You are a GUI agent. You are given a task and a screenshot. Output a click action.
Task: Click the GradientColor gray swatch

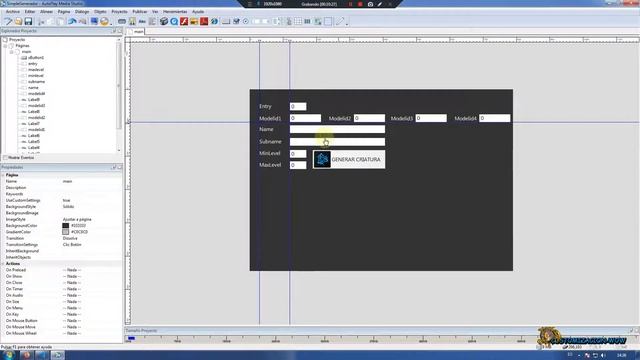tap(65, 232)
